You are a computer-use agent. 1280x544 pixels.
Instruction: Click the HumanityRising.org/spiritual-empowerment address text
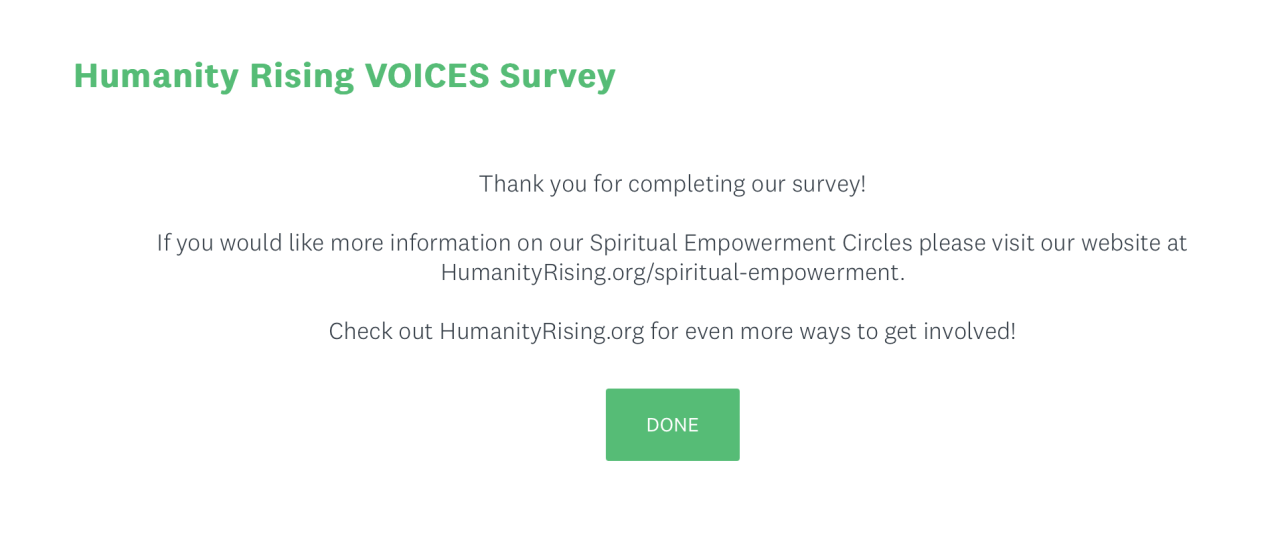[672, 272]
